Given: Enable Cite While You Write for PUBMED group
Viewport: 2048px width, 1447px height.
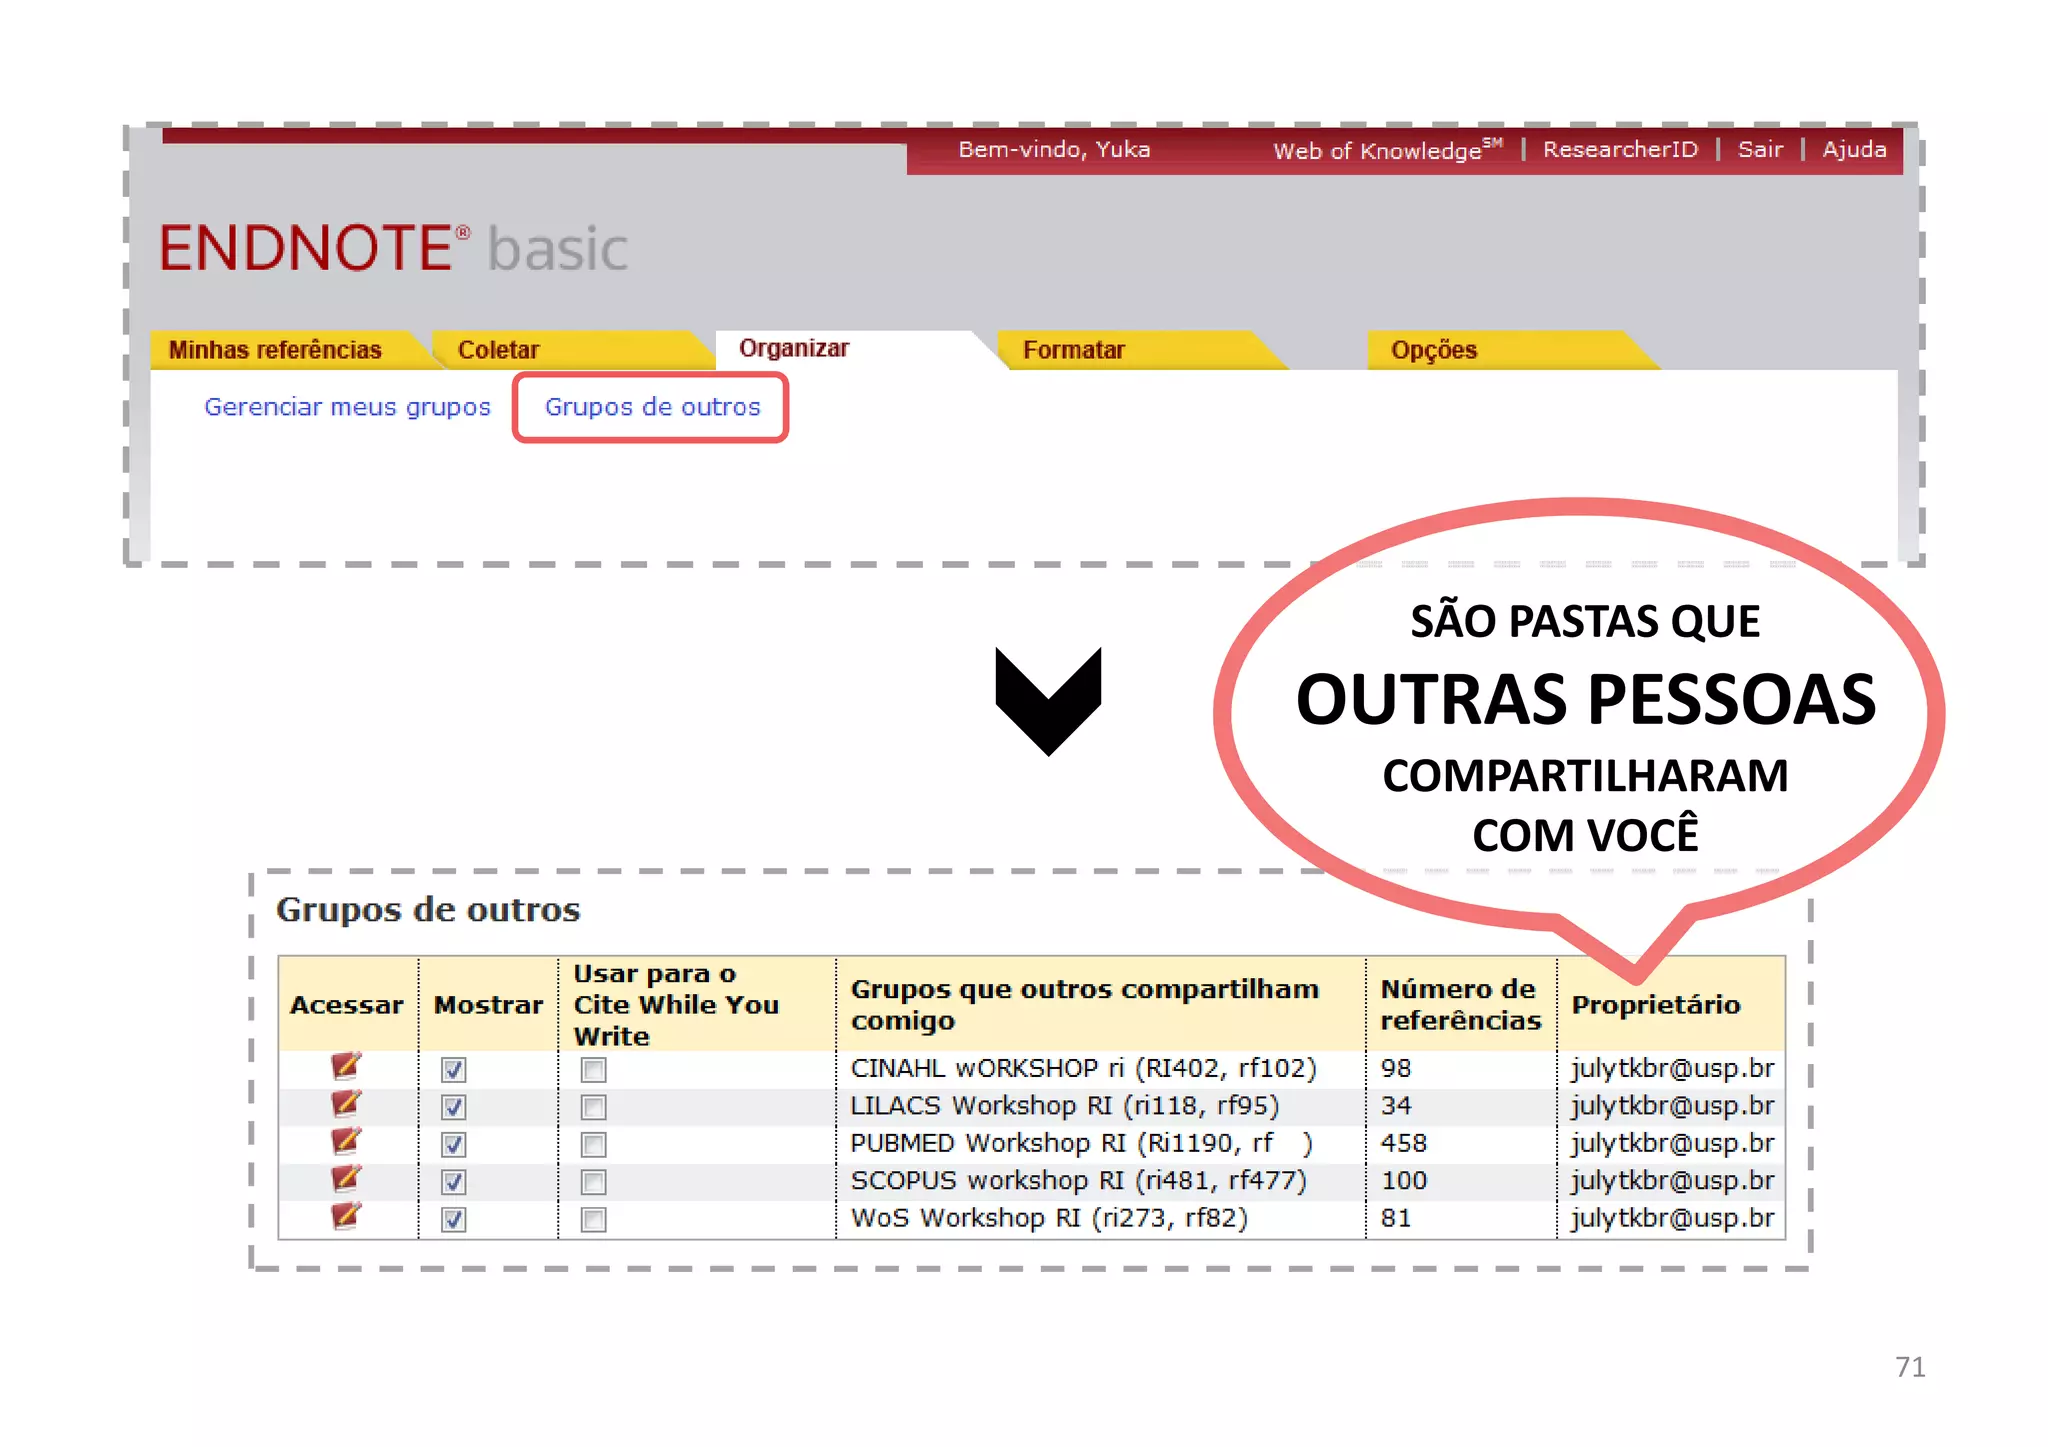Looking at the screenshot, I should pyautogui.click(x=594, y=1145).
